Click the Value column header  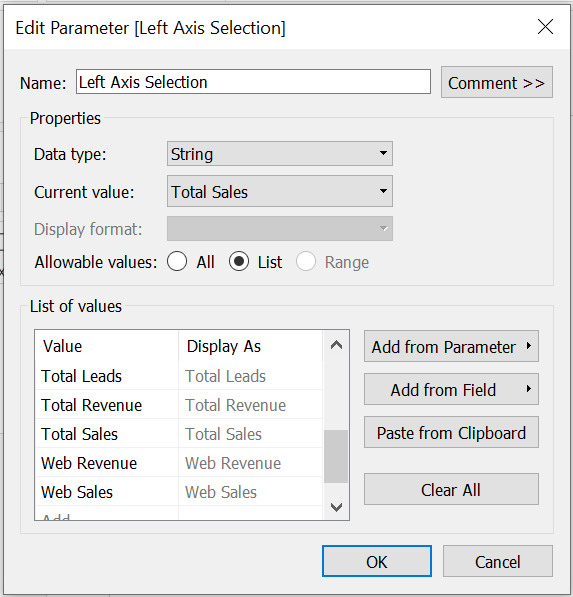tap(107, 346)
